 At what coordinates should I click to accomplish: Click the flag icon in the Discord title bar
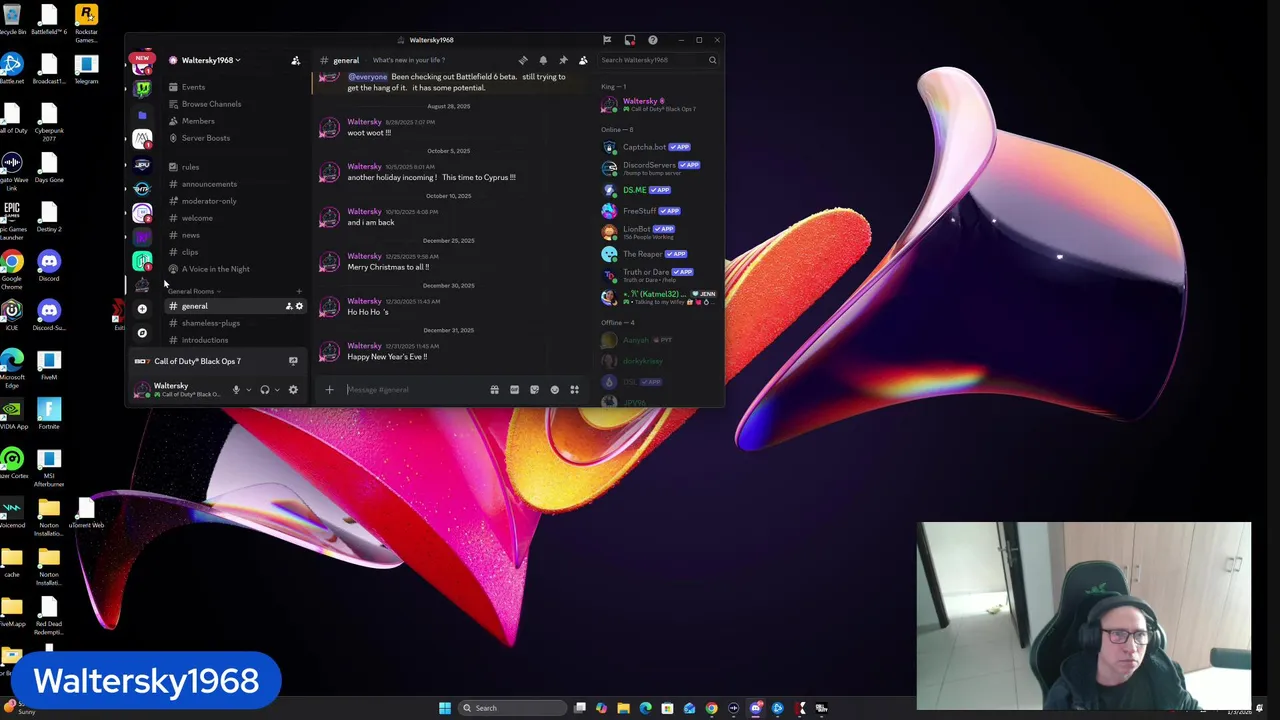[x=607, y=40]
